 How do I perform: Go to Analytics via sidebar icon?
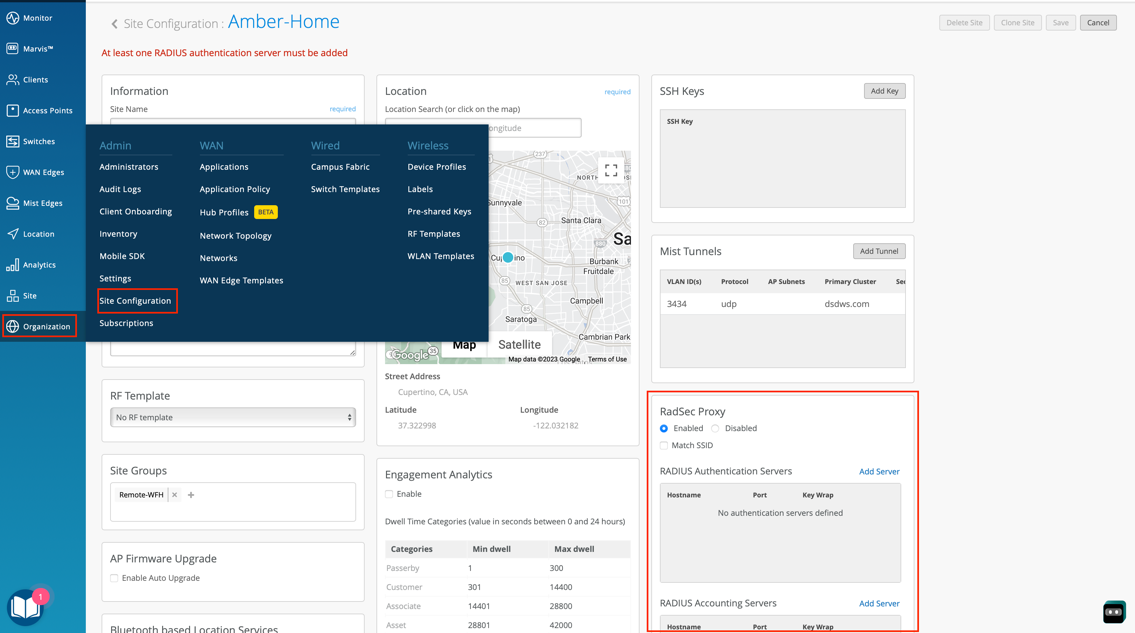click(13, 265)
